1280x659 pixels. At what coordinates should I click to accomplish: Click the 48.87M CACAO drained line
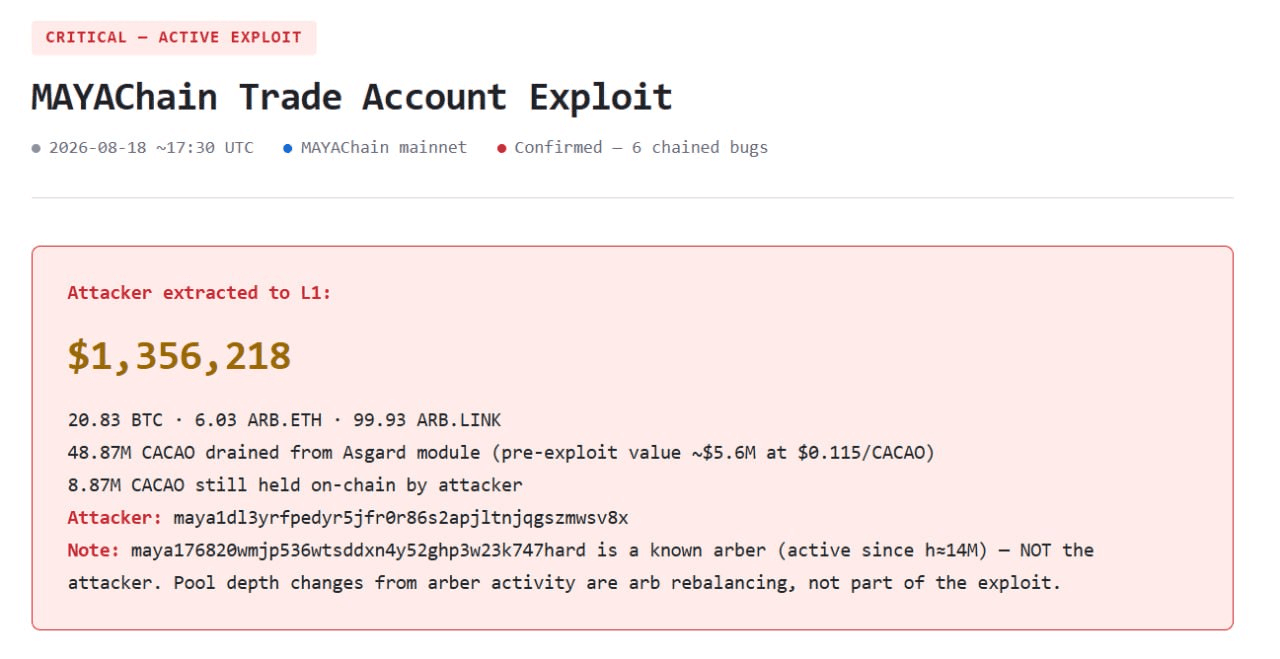pos(501,453)
